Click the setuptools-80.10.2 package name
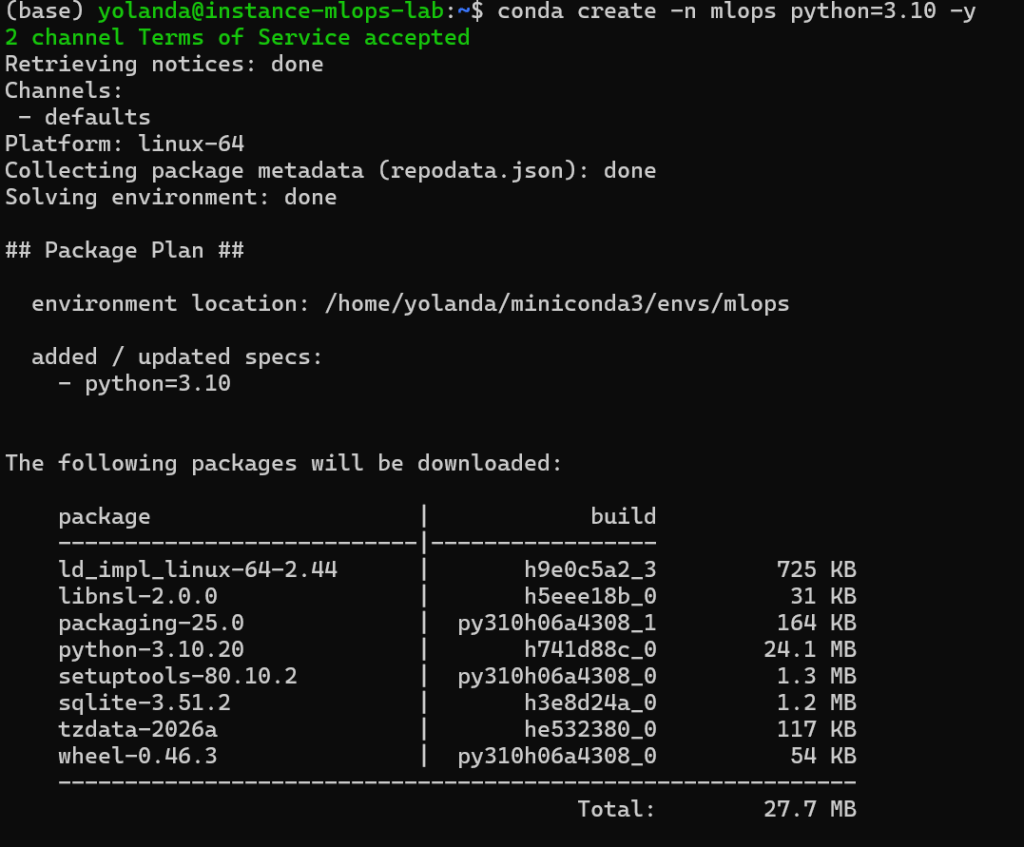The width and height of the screenshot is (1024, 847). tap(177, 676)
